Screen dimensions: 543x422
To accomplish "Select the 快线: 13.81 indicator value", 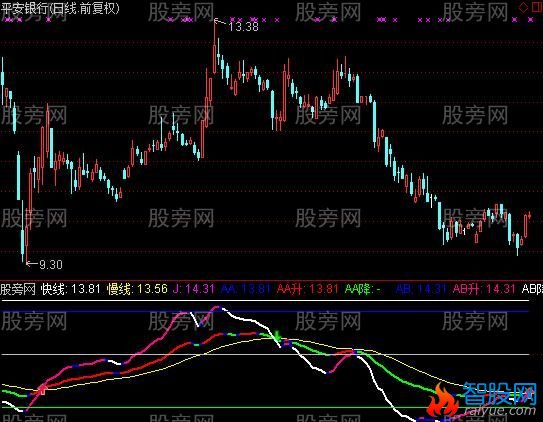I will pos(70,289).
